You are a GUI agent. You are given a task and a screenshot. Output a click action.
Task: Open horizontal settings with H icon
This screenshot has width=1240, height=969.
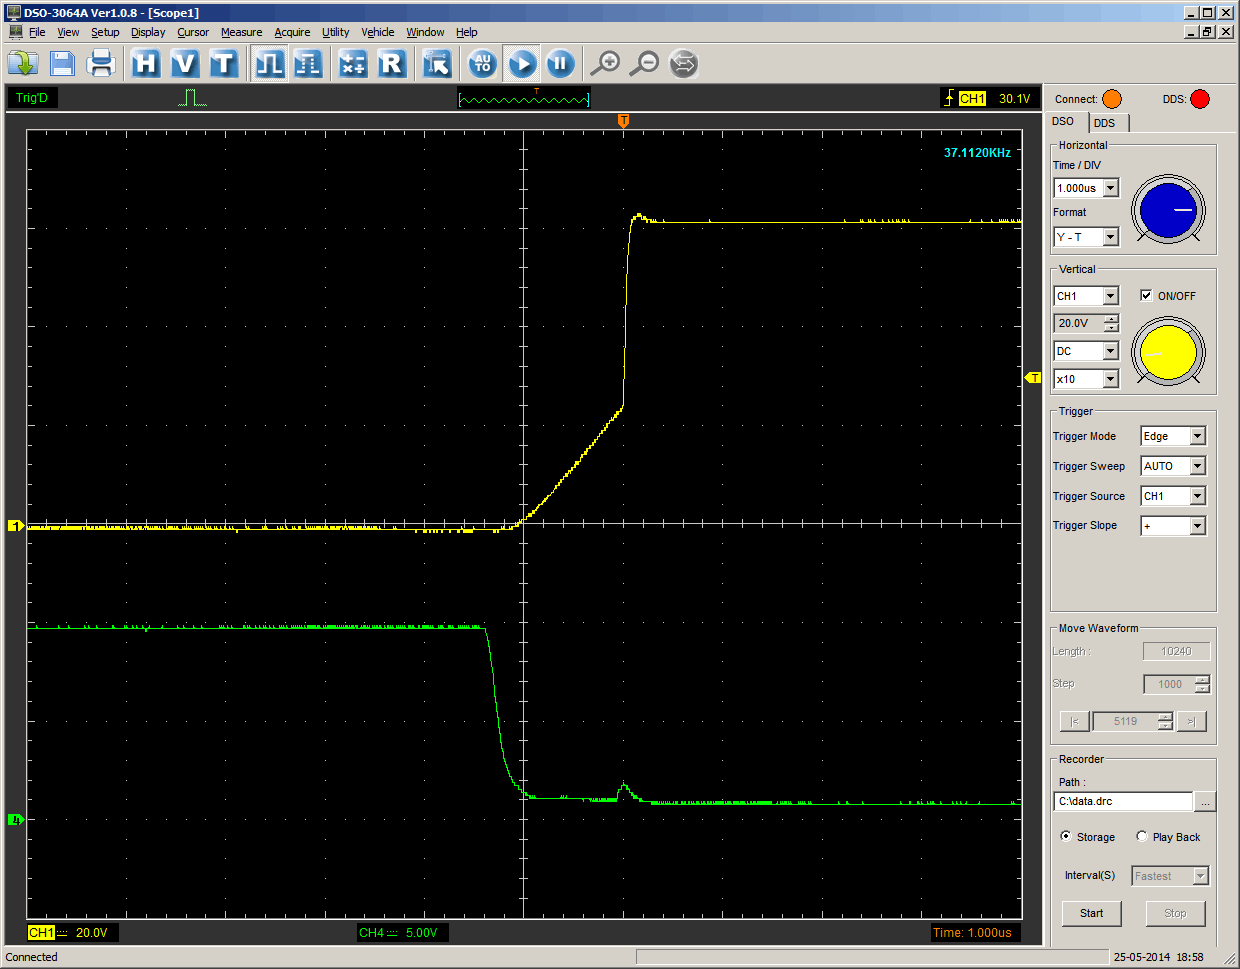146,64
